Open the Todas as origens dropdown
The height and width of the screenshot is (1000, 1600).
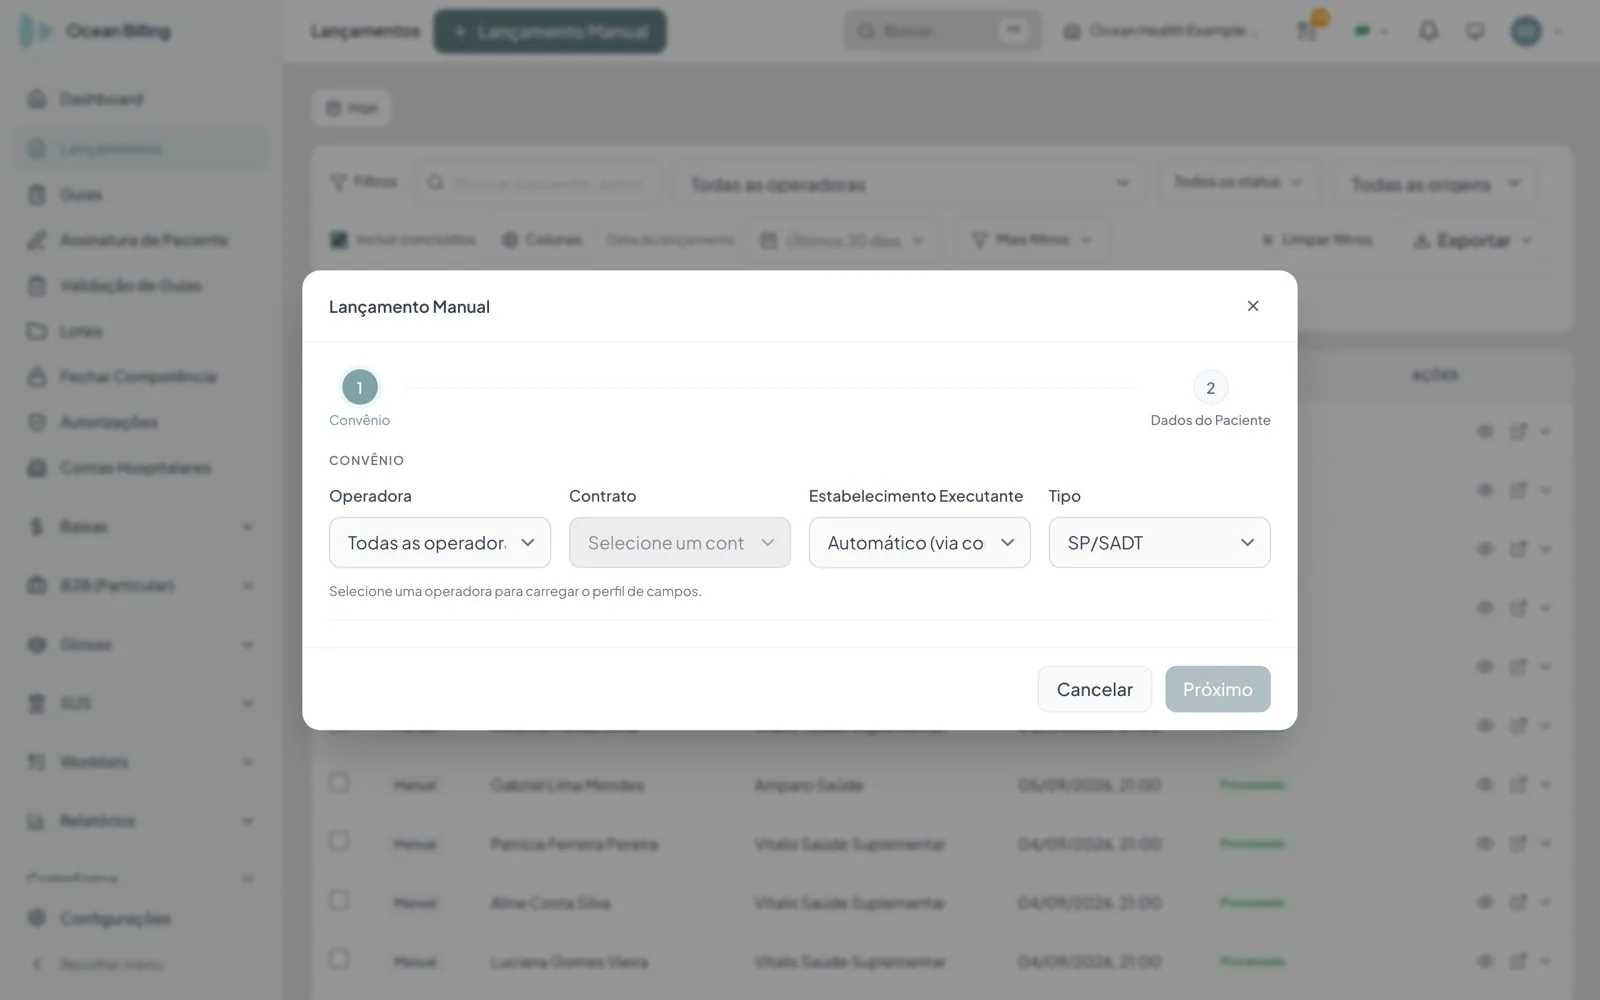(1435, 184)
